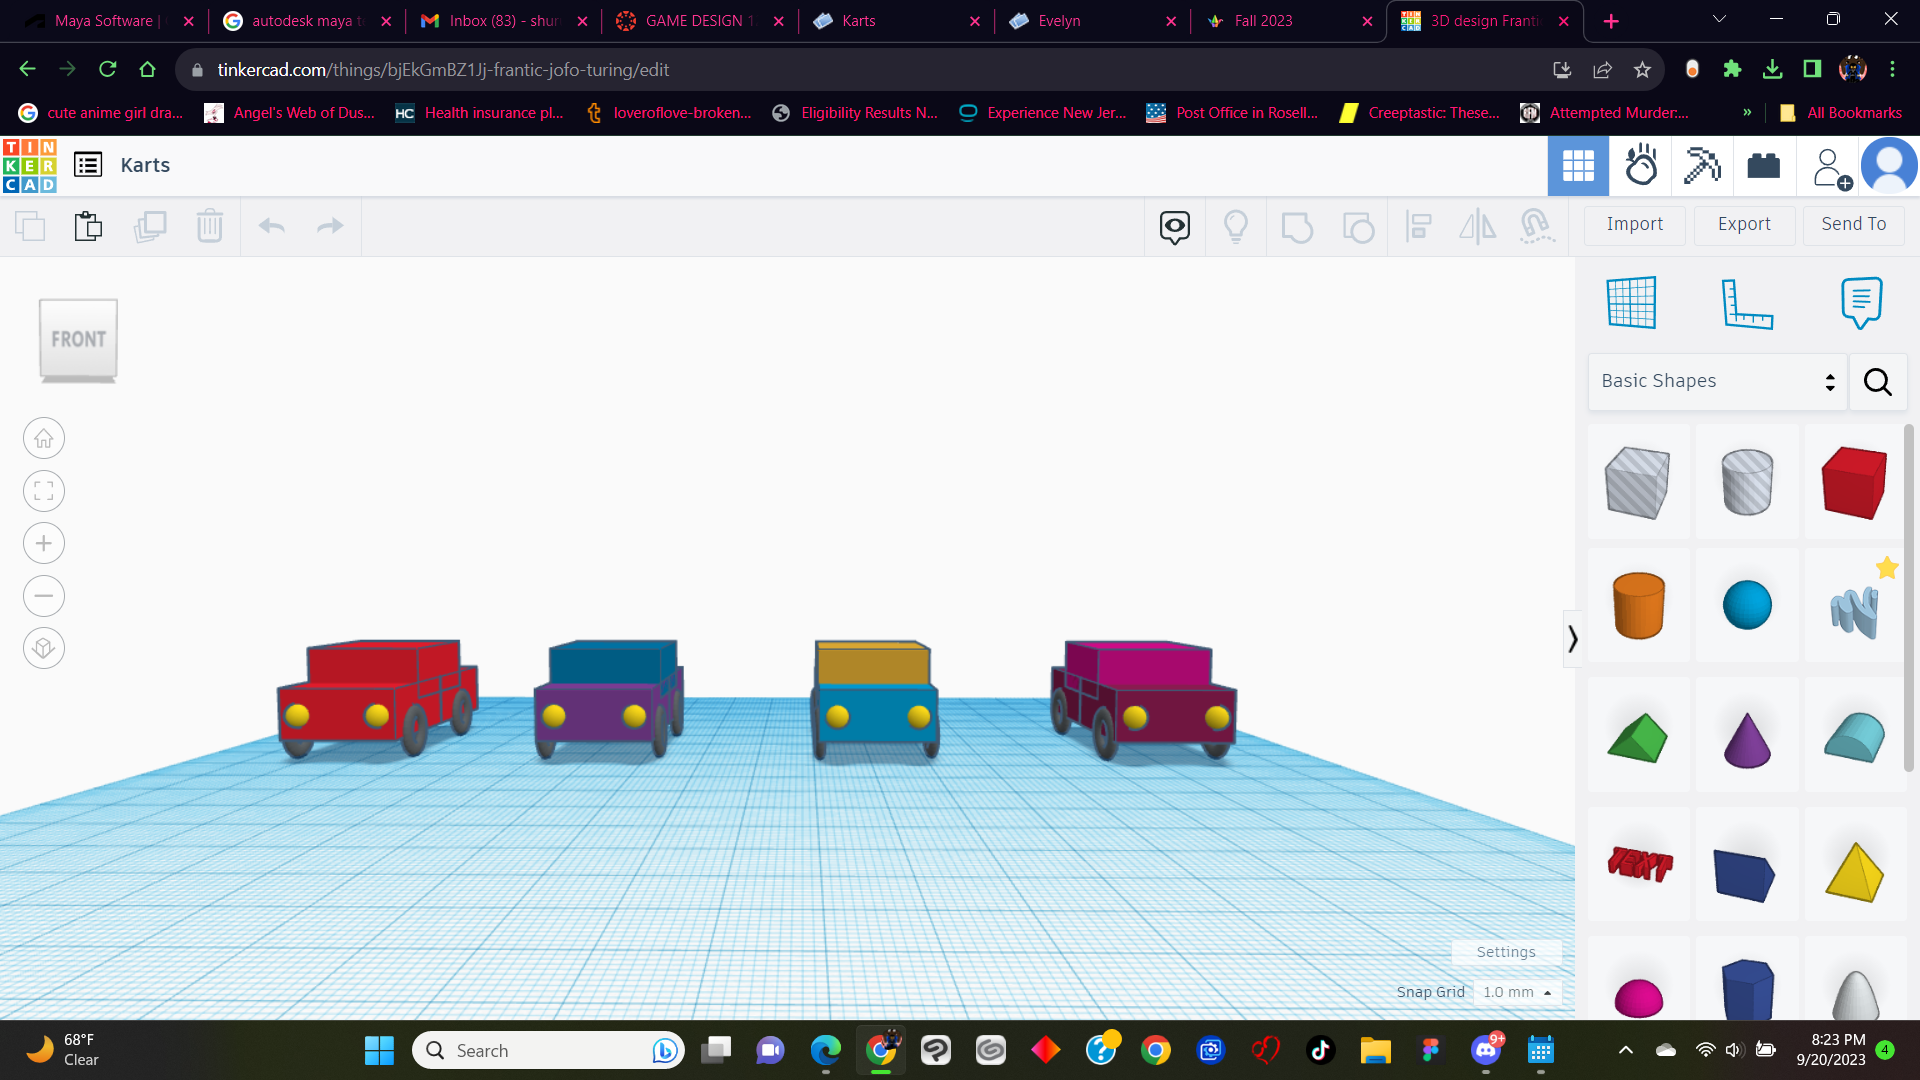The height and width of the screenshot is (1080, 1920).
Task: Click the Import button
Action: [x=1634, y=225]
